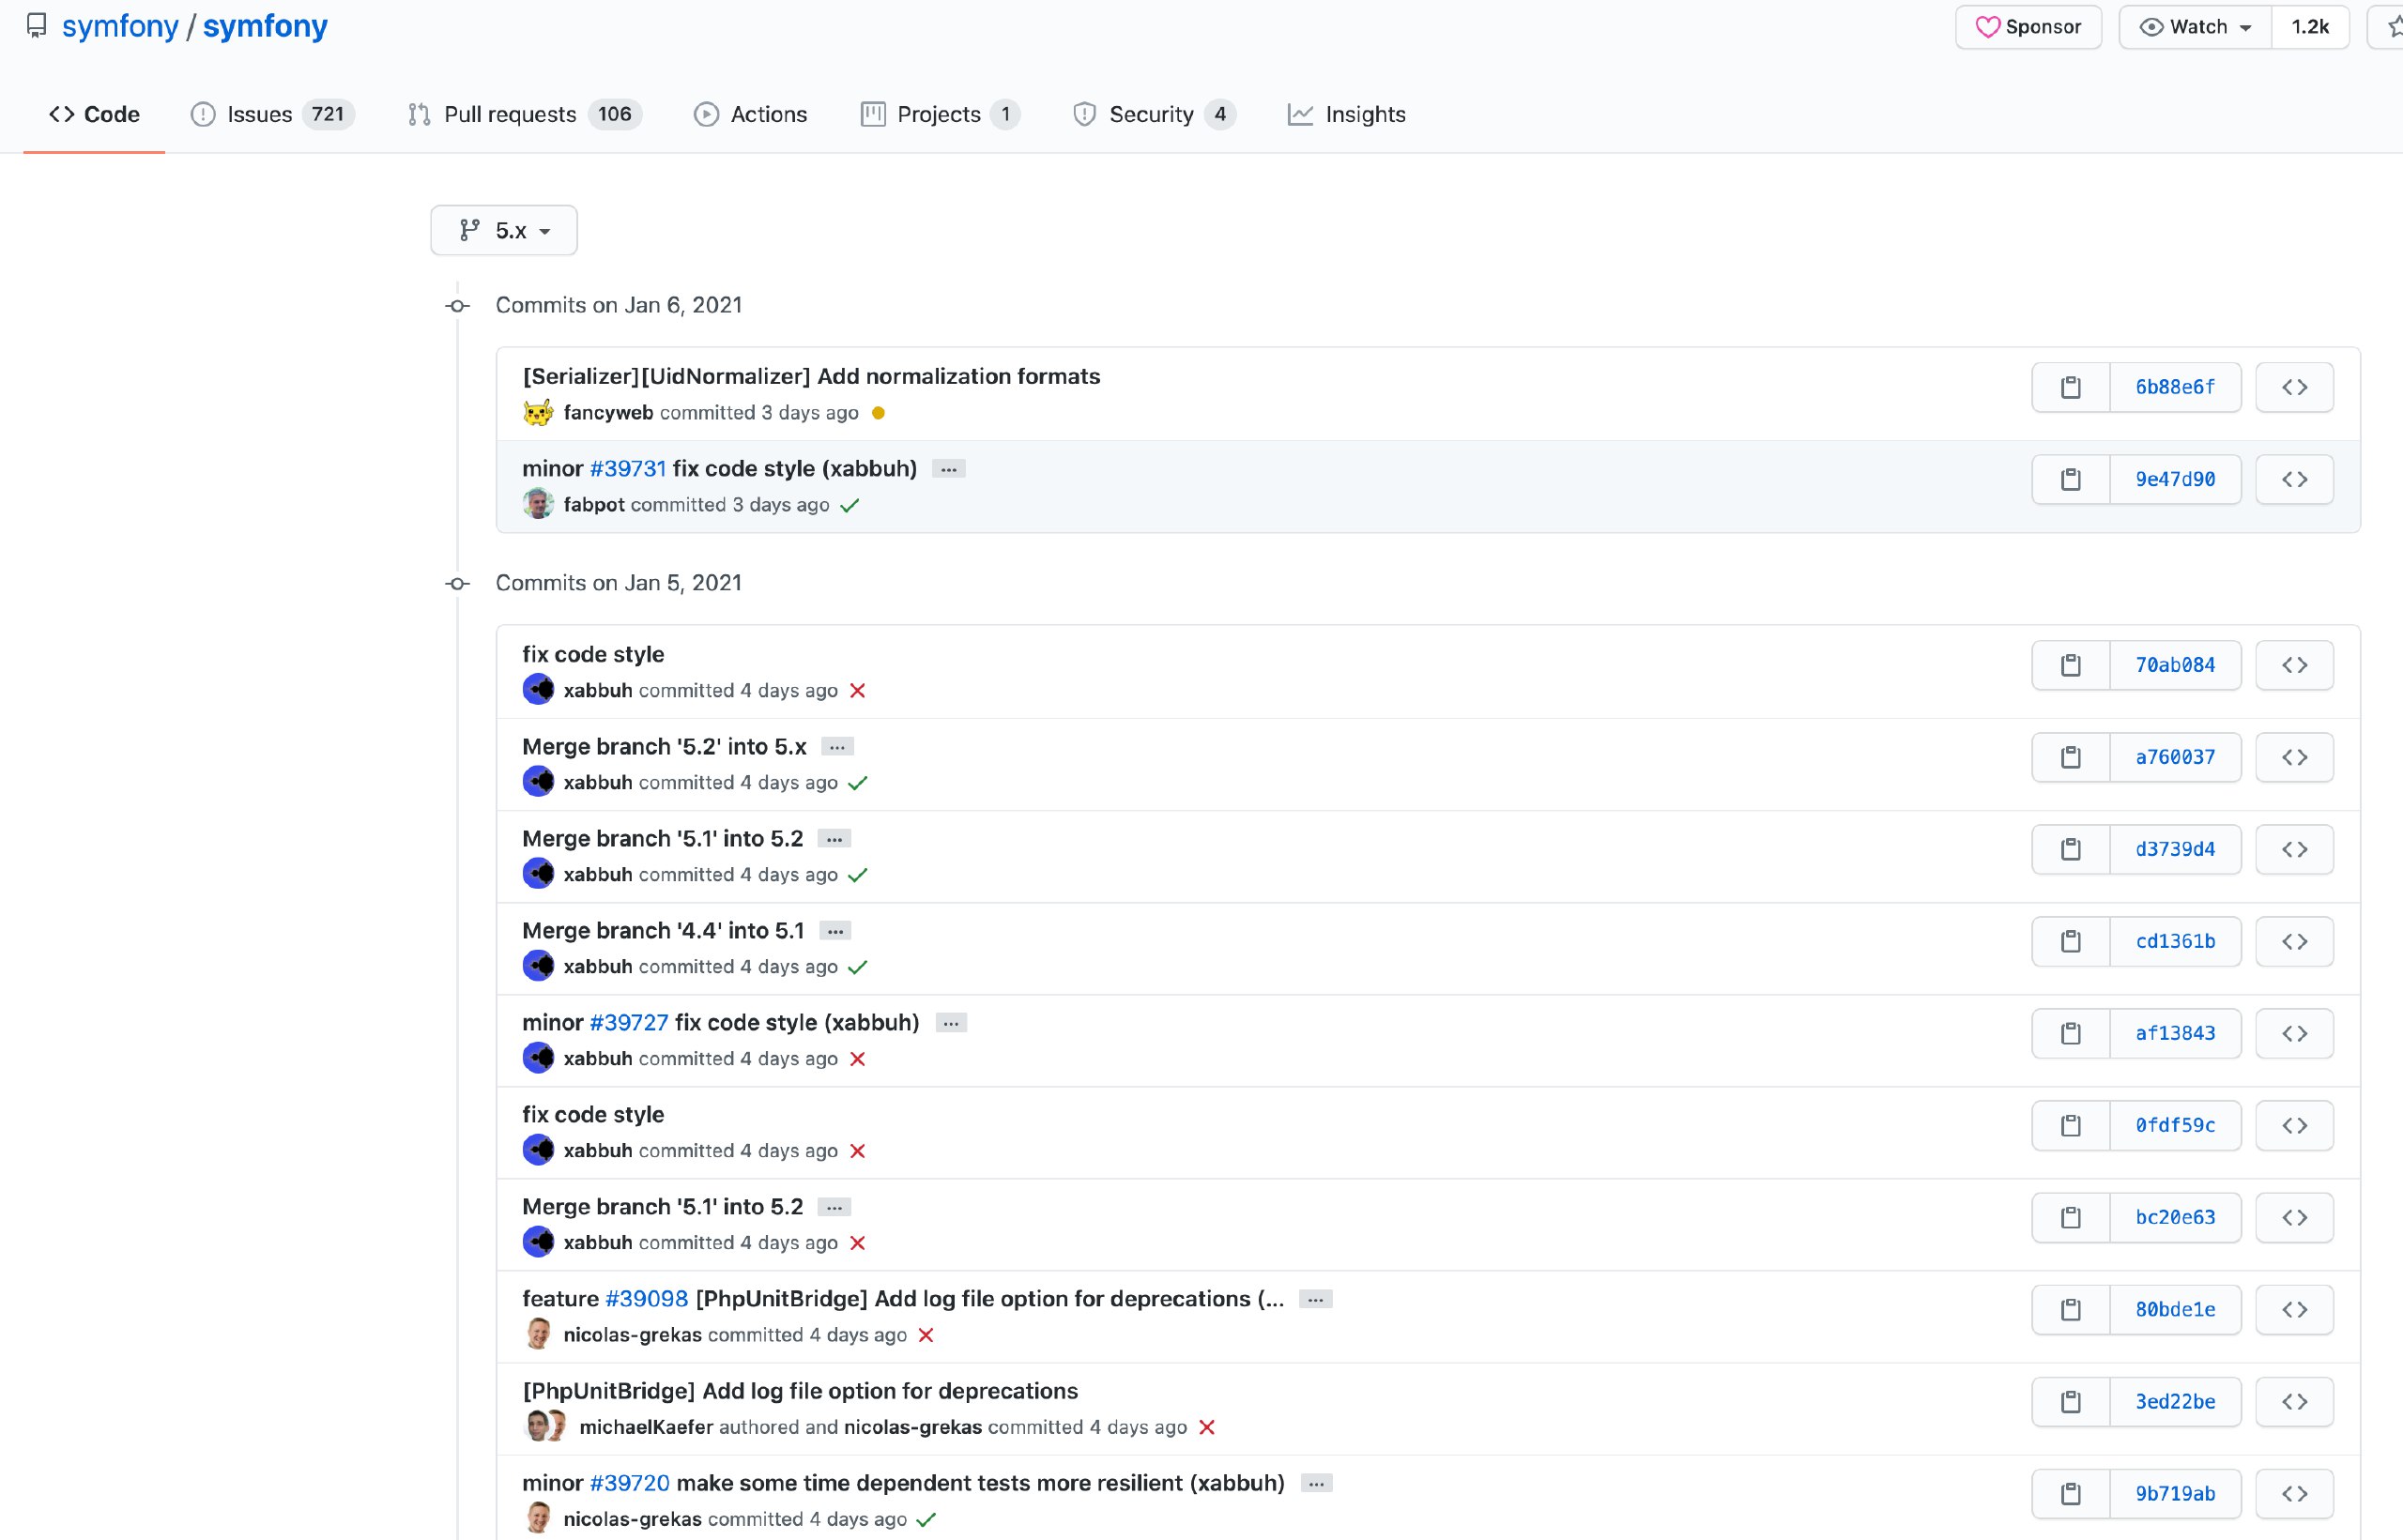
Task: Open the 5.x branch selector dropdown
Action: coord(504,230)
